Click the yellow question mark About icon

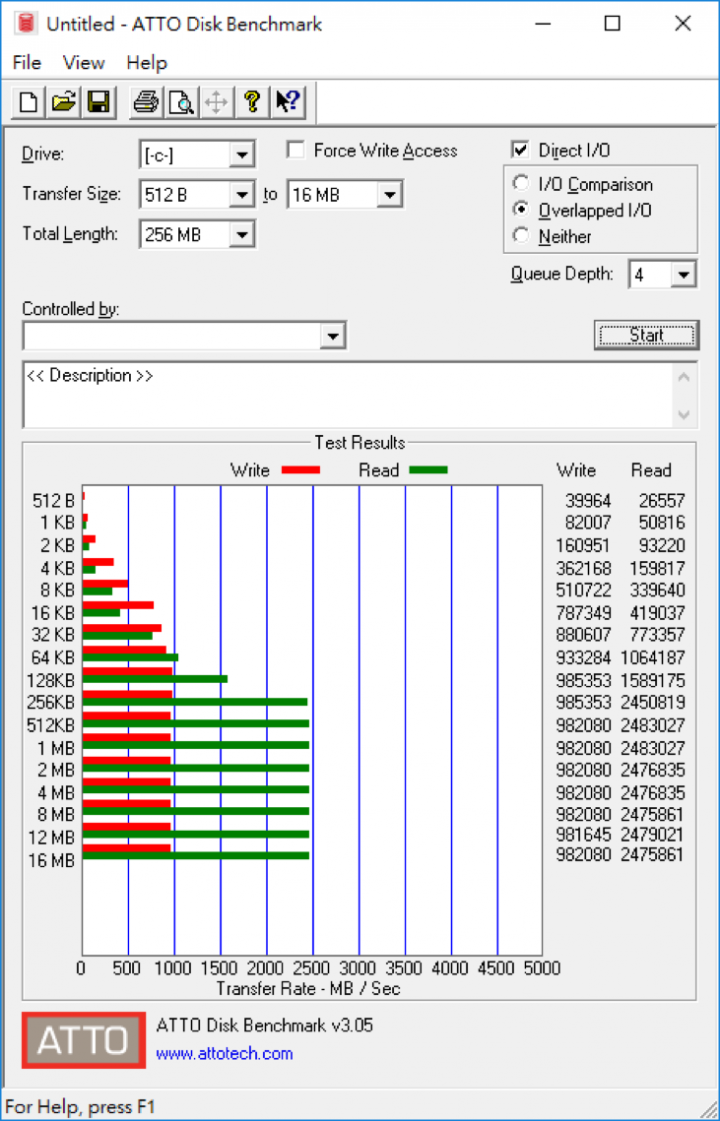tap(251, 102)
